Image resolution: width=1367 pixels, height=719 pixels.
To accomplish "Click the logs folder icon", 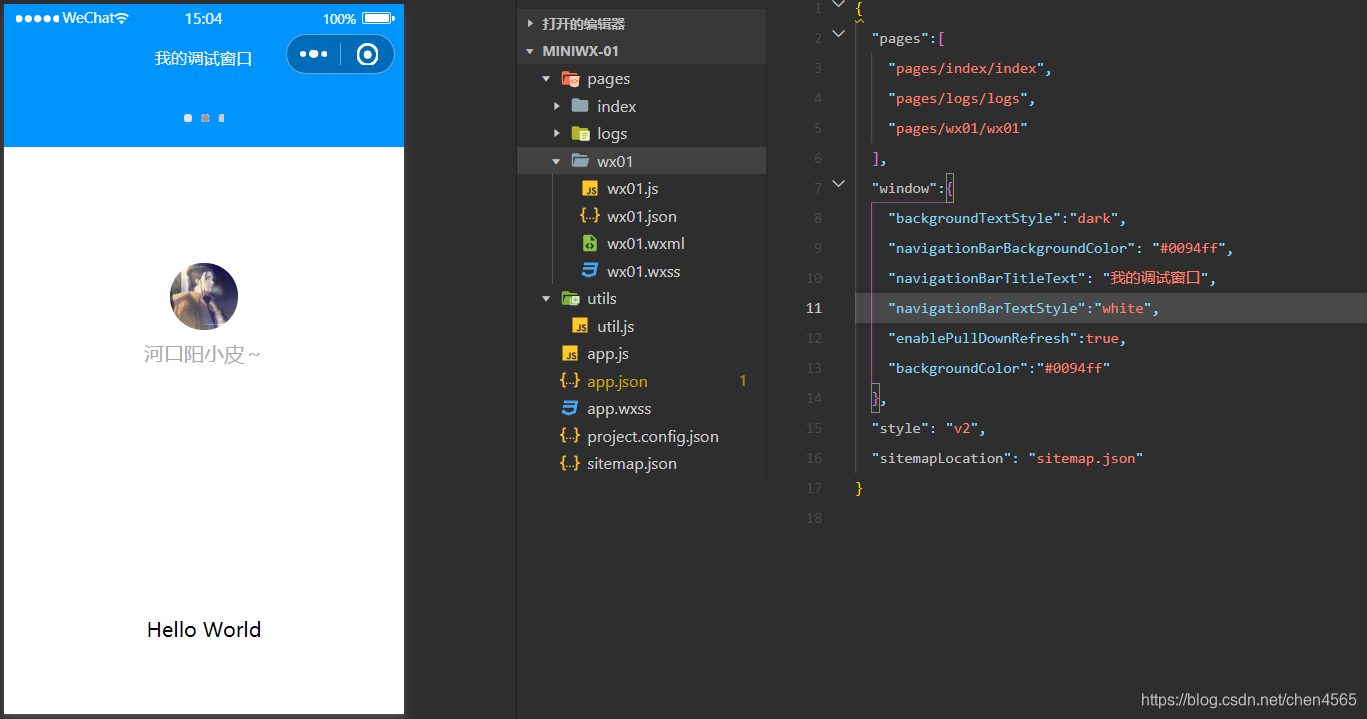I will pos(580,134).
